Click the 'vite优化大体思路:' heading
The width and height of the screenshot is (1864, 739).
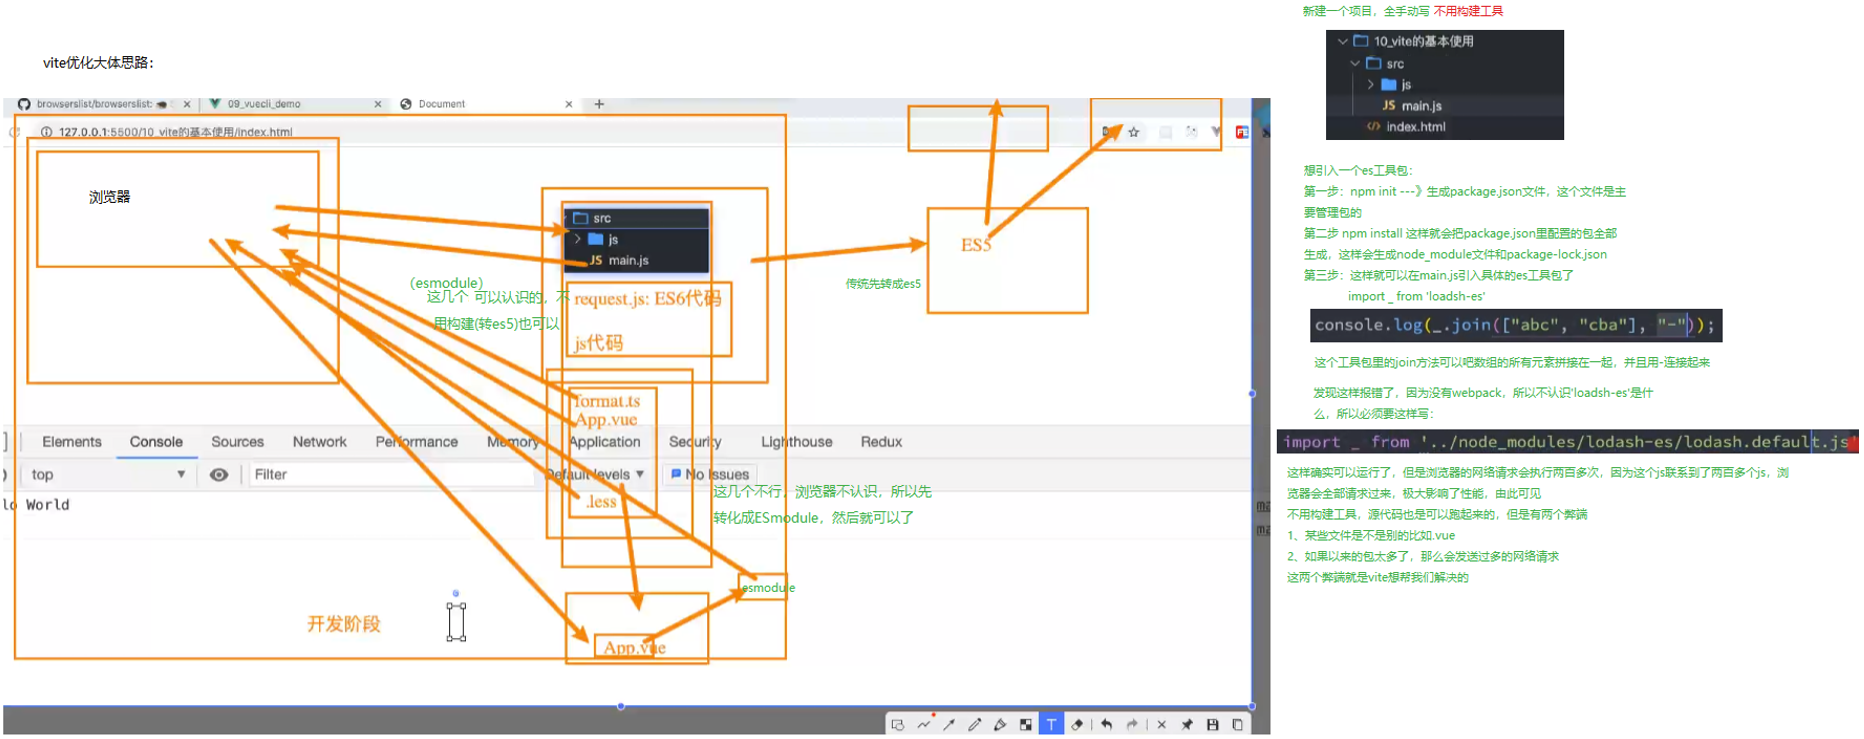[98, 63]
